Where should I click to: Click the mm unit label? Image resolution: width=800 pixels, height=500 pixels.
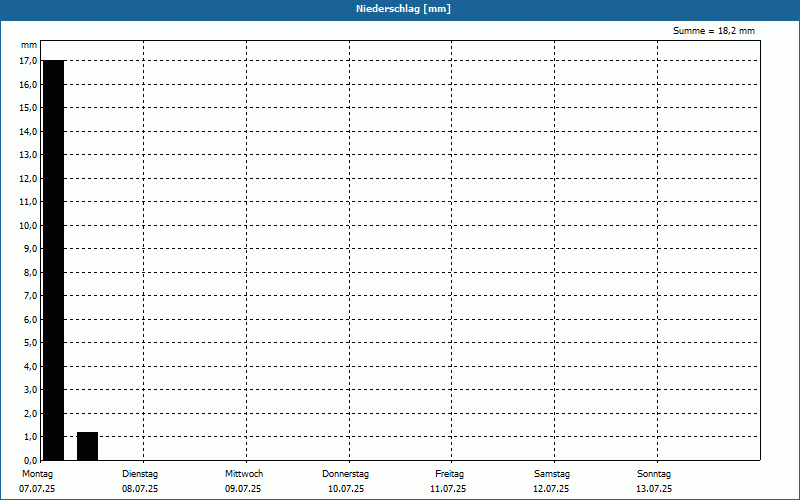pos(29,45)
